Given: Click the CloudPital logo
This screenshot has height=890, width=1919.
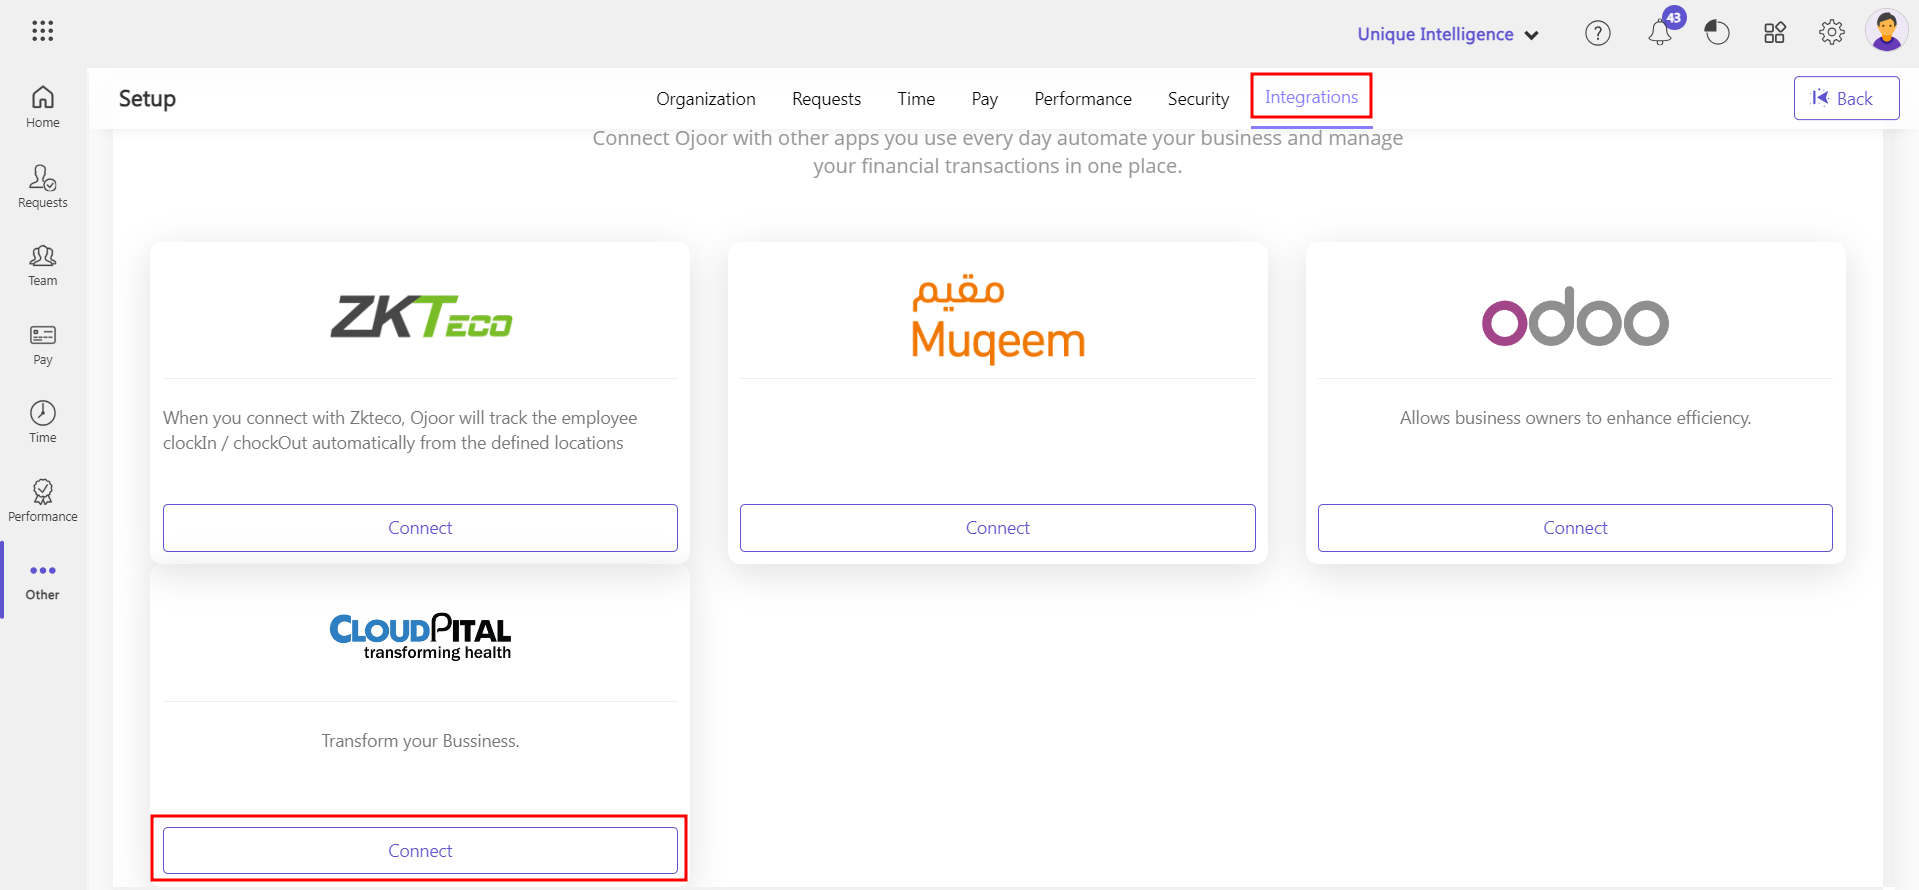Looking at the screenshot, I should click(x=420, y=637).
